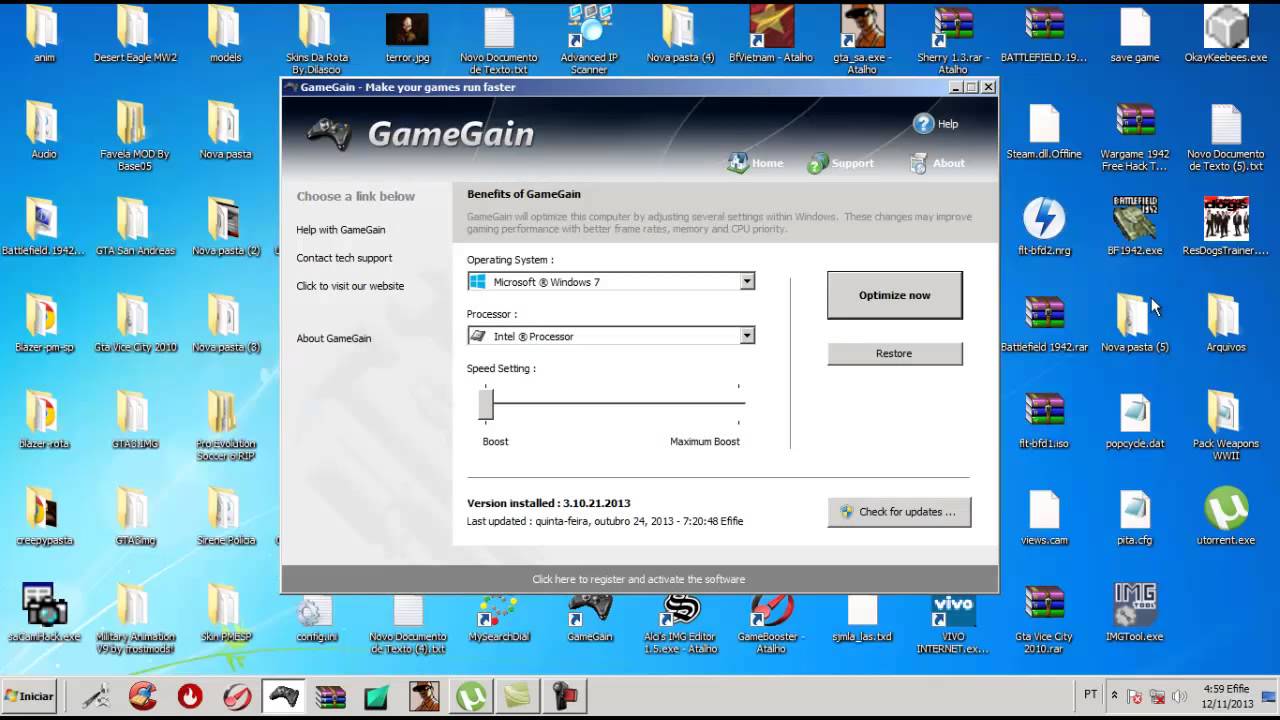Select MySearchDial desktop icon
This screenshot has height=720, width=1280.
[x=499, y=617]
